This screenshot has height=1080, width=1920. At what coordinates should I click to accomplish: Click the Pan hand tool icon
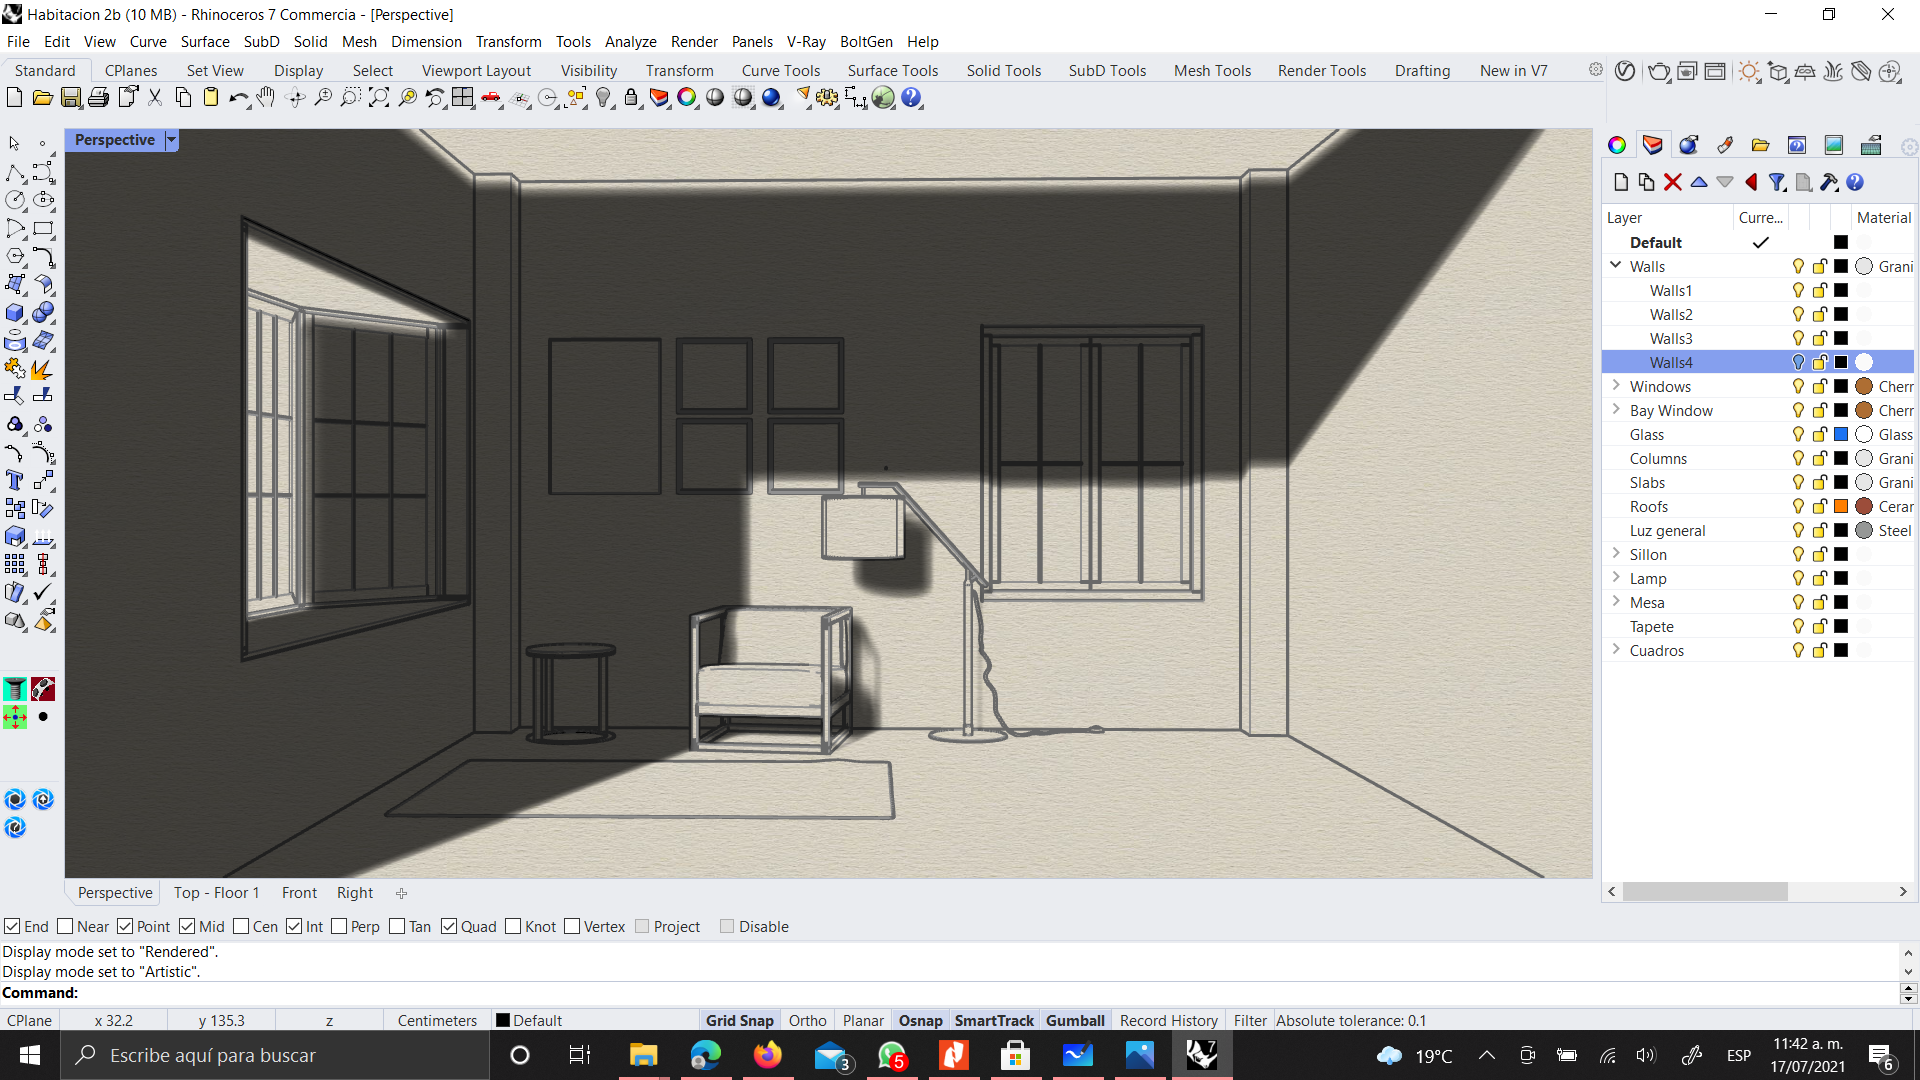click(x=266, y=97)
